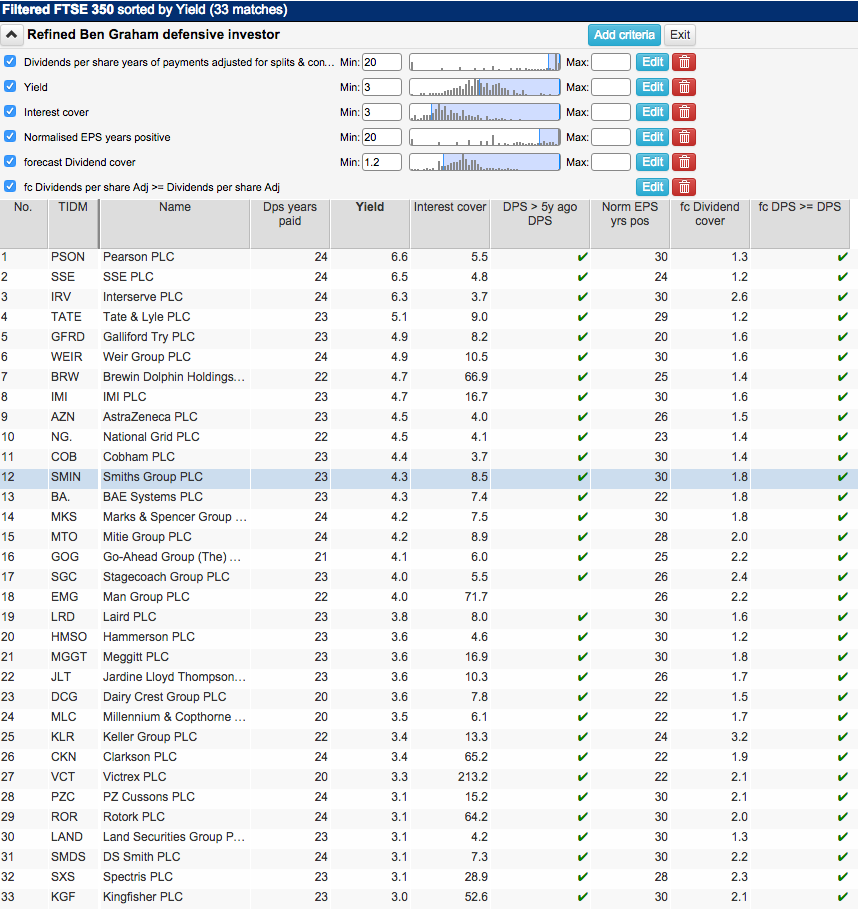Sort by the Name column header

175,223
